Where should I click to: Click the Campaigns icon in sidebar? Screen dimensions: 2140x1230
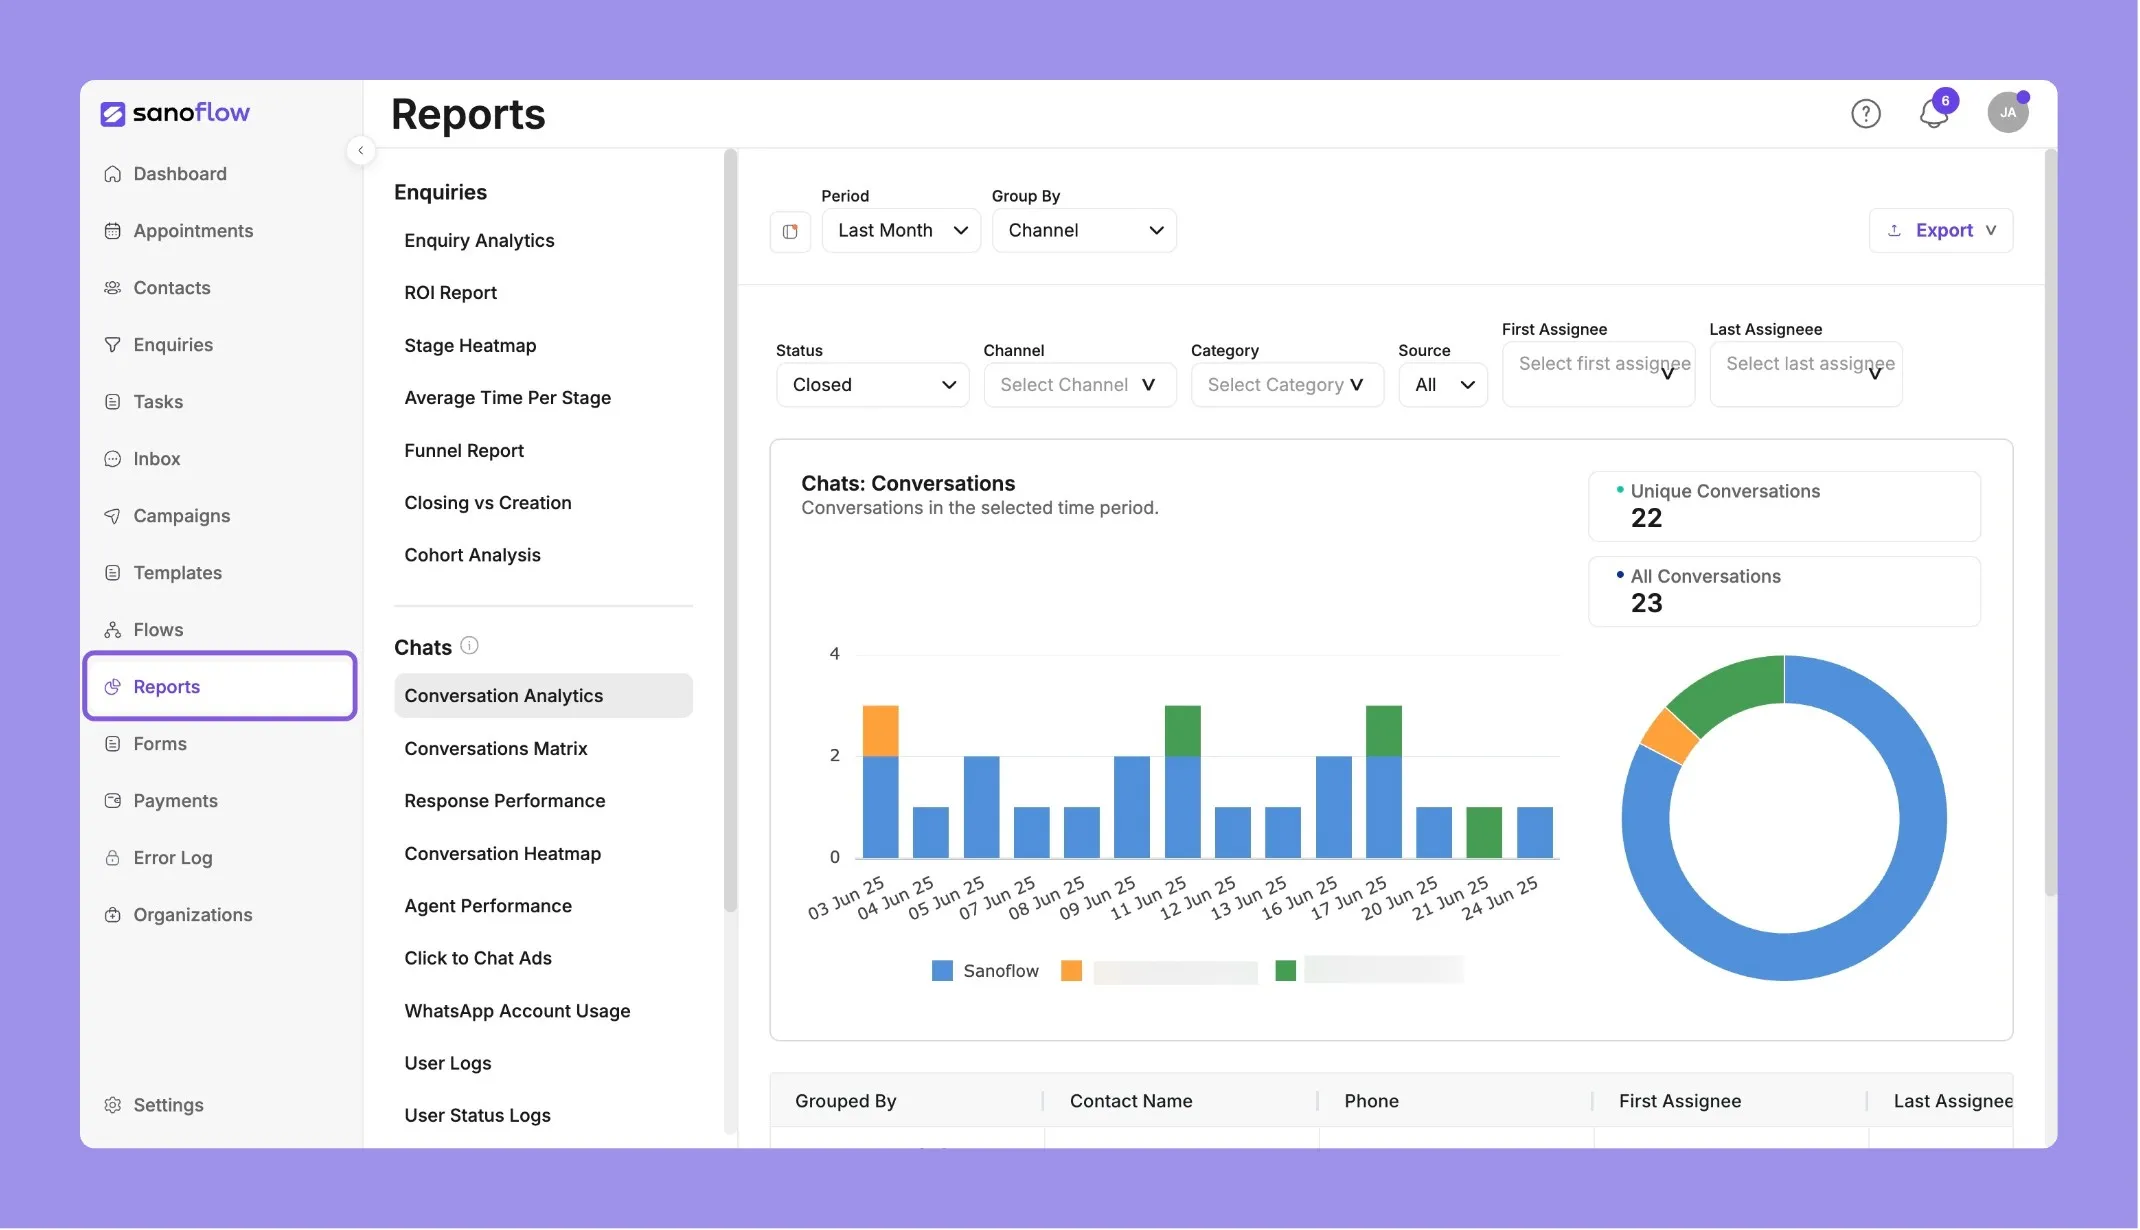113,516
